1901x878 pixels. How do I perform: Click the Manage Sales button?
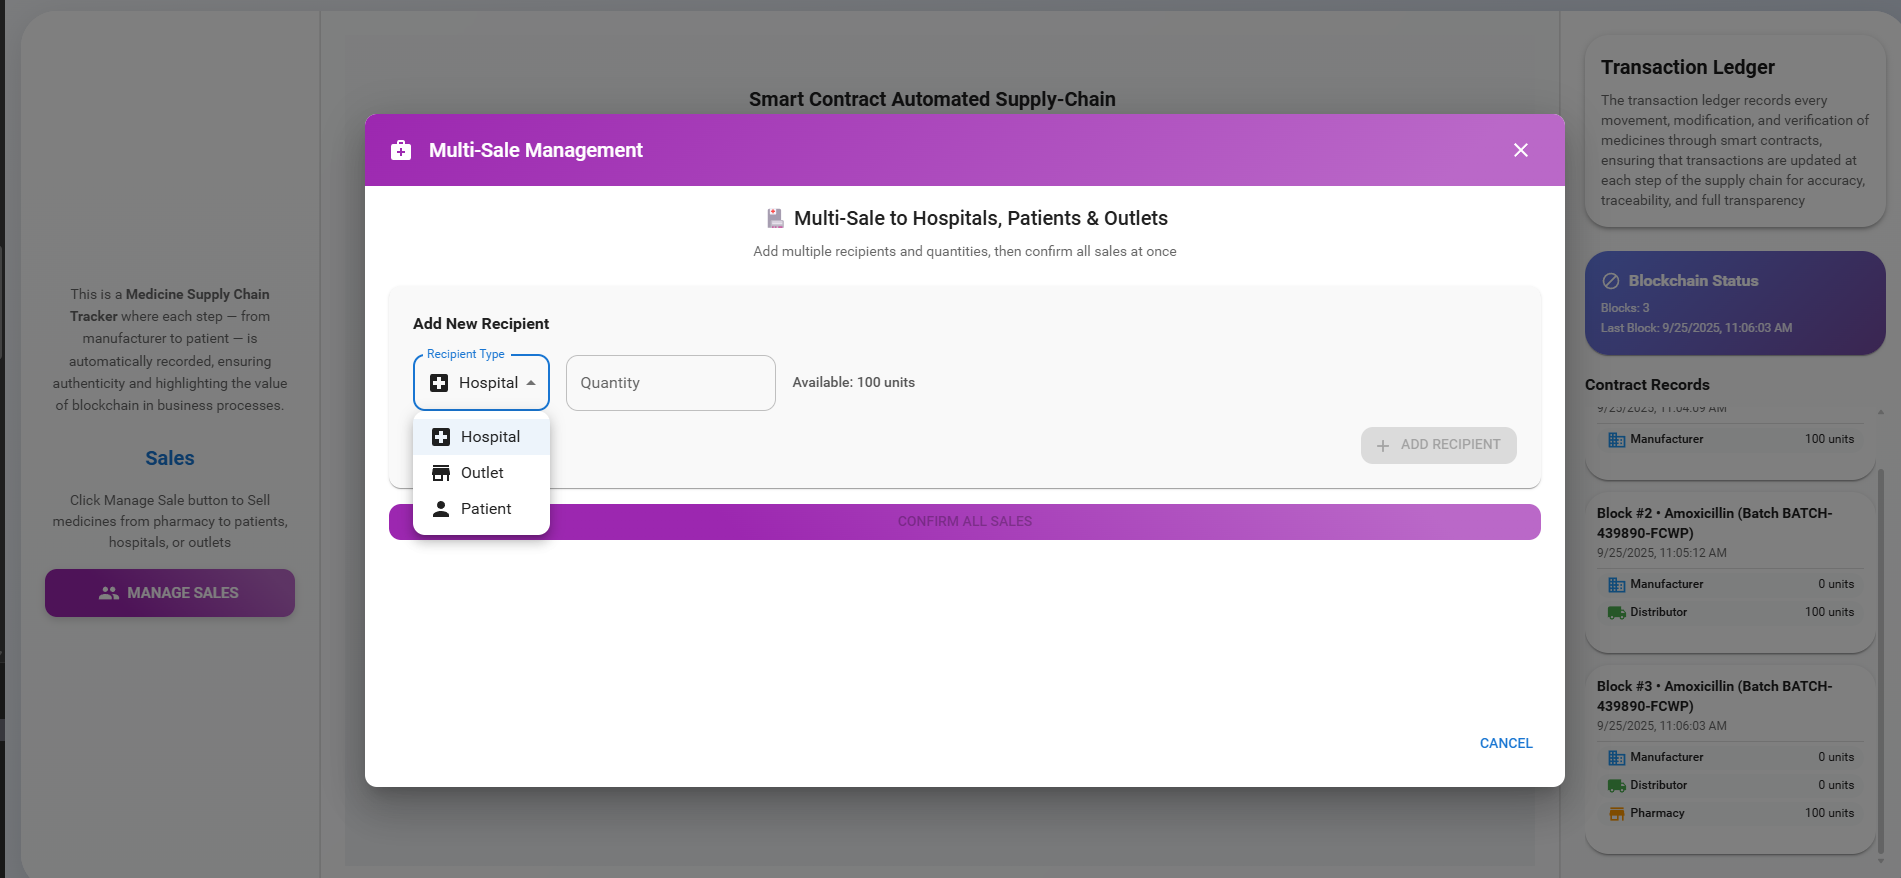(x=170, y=593)
